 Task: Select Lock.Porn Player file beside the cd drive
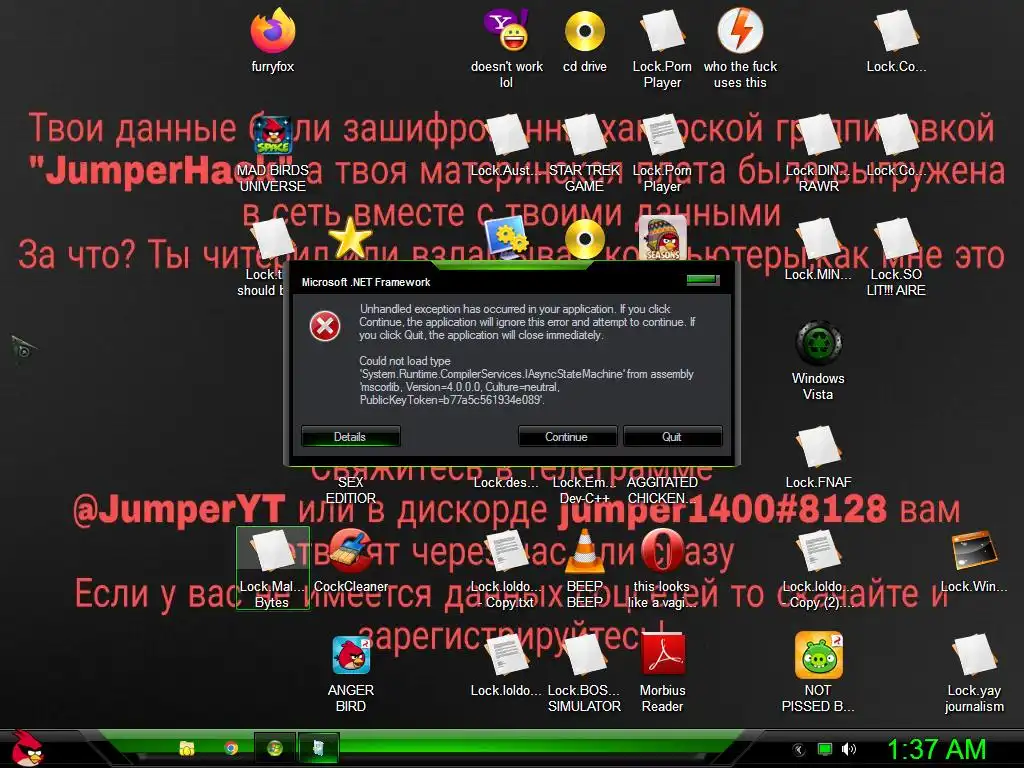click(662, 31)
